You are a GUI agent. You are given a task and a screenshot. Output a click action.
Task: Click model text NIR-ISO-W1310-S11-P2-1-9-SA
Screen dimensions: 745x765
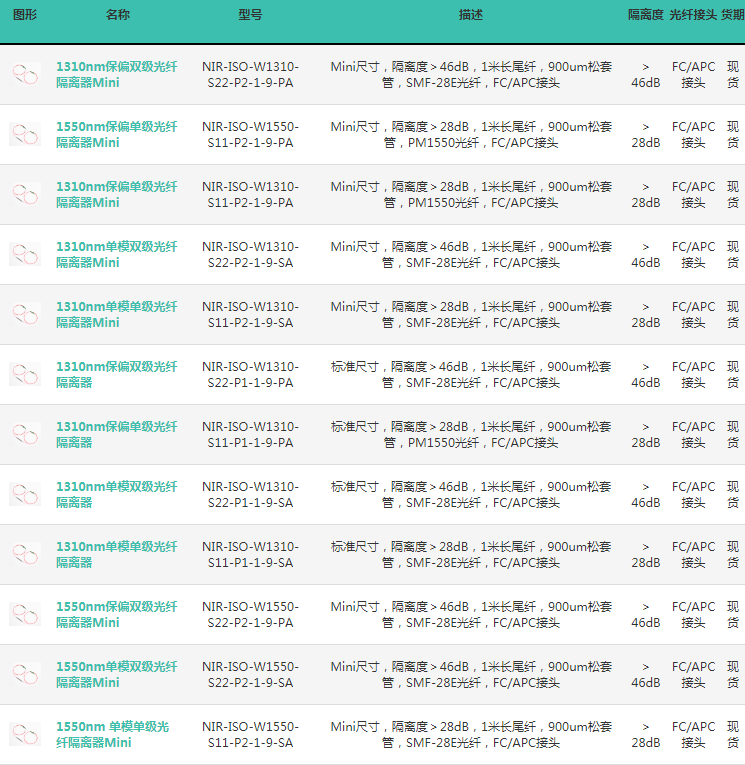pos(250,315)
